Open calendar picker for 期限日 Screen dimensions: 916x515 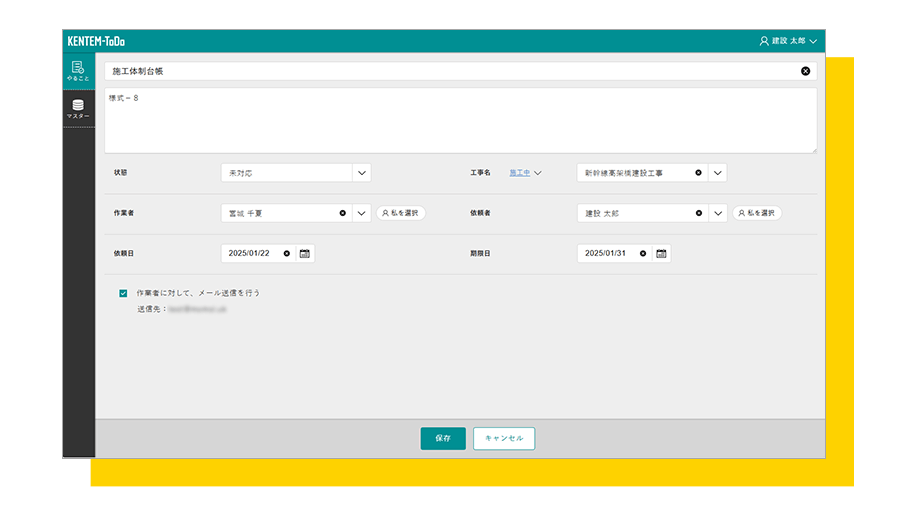[x=661, y=254]
